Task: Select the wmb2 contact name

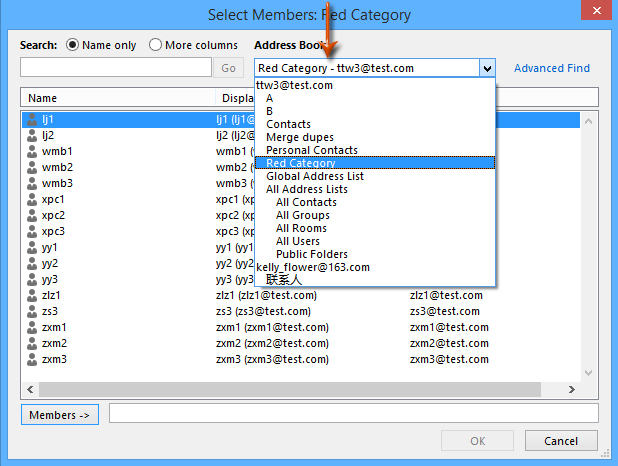Action: point(58,168)
